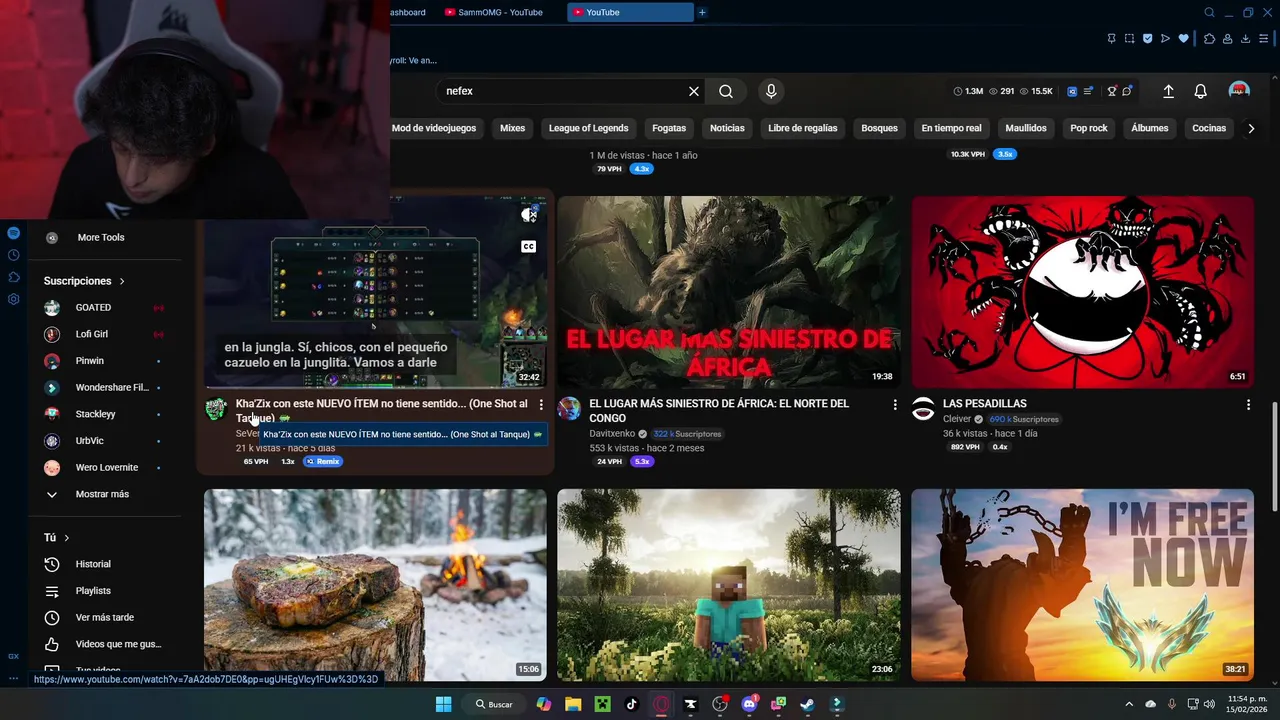Open TikTok from the taskbar
This screenshot has height=720, width=1280.
(631, 704)
